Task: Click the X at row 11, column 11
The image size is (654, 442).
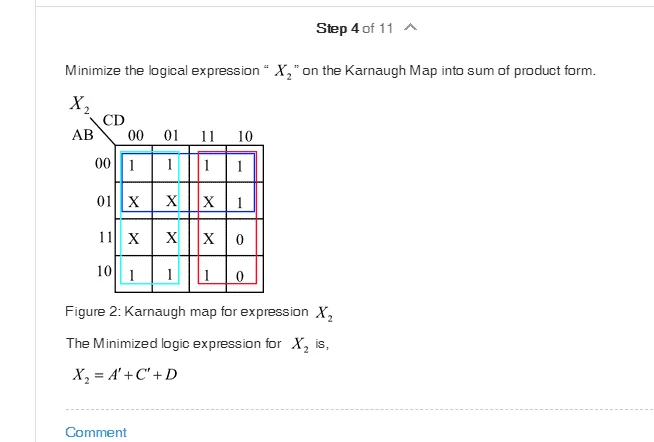Action: click(x=209, y=239)
